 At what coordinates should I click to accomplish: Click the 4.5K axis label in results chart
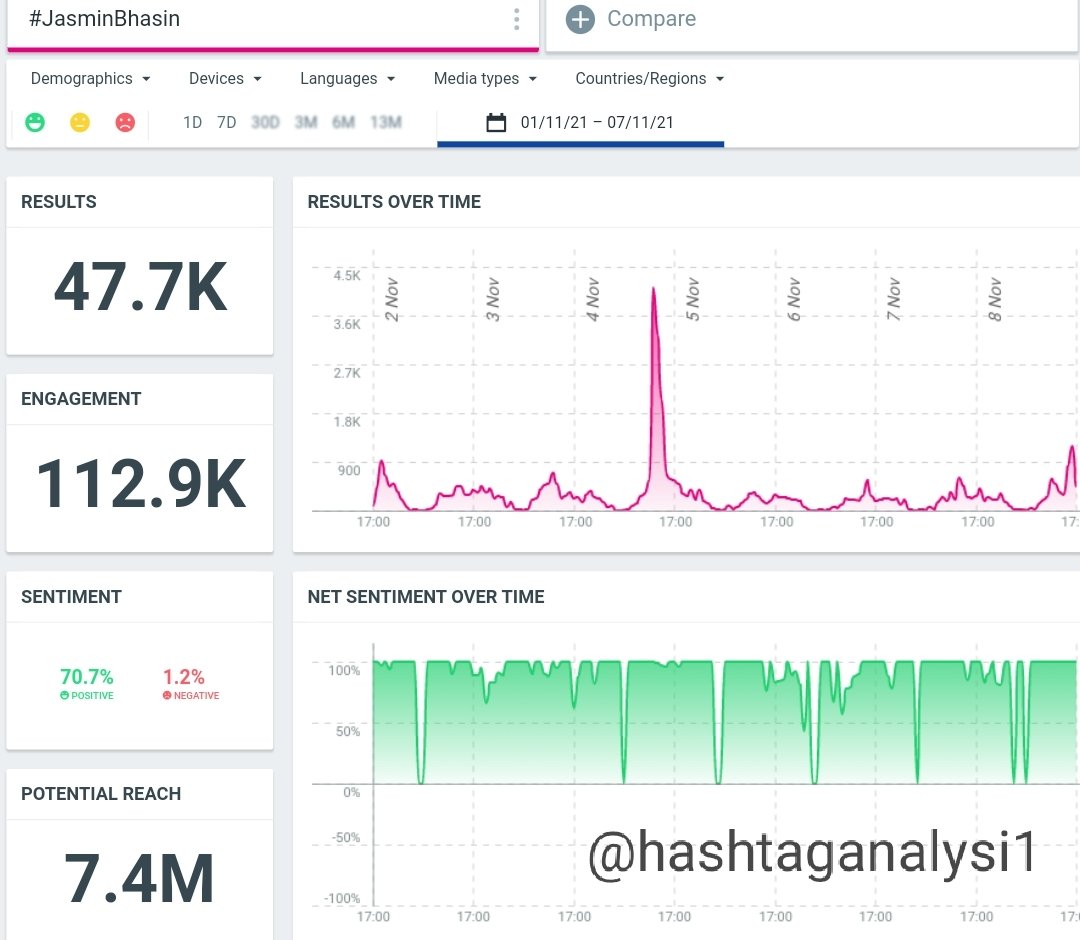coord(347,275)
